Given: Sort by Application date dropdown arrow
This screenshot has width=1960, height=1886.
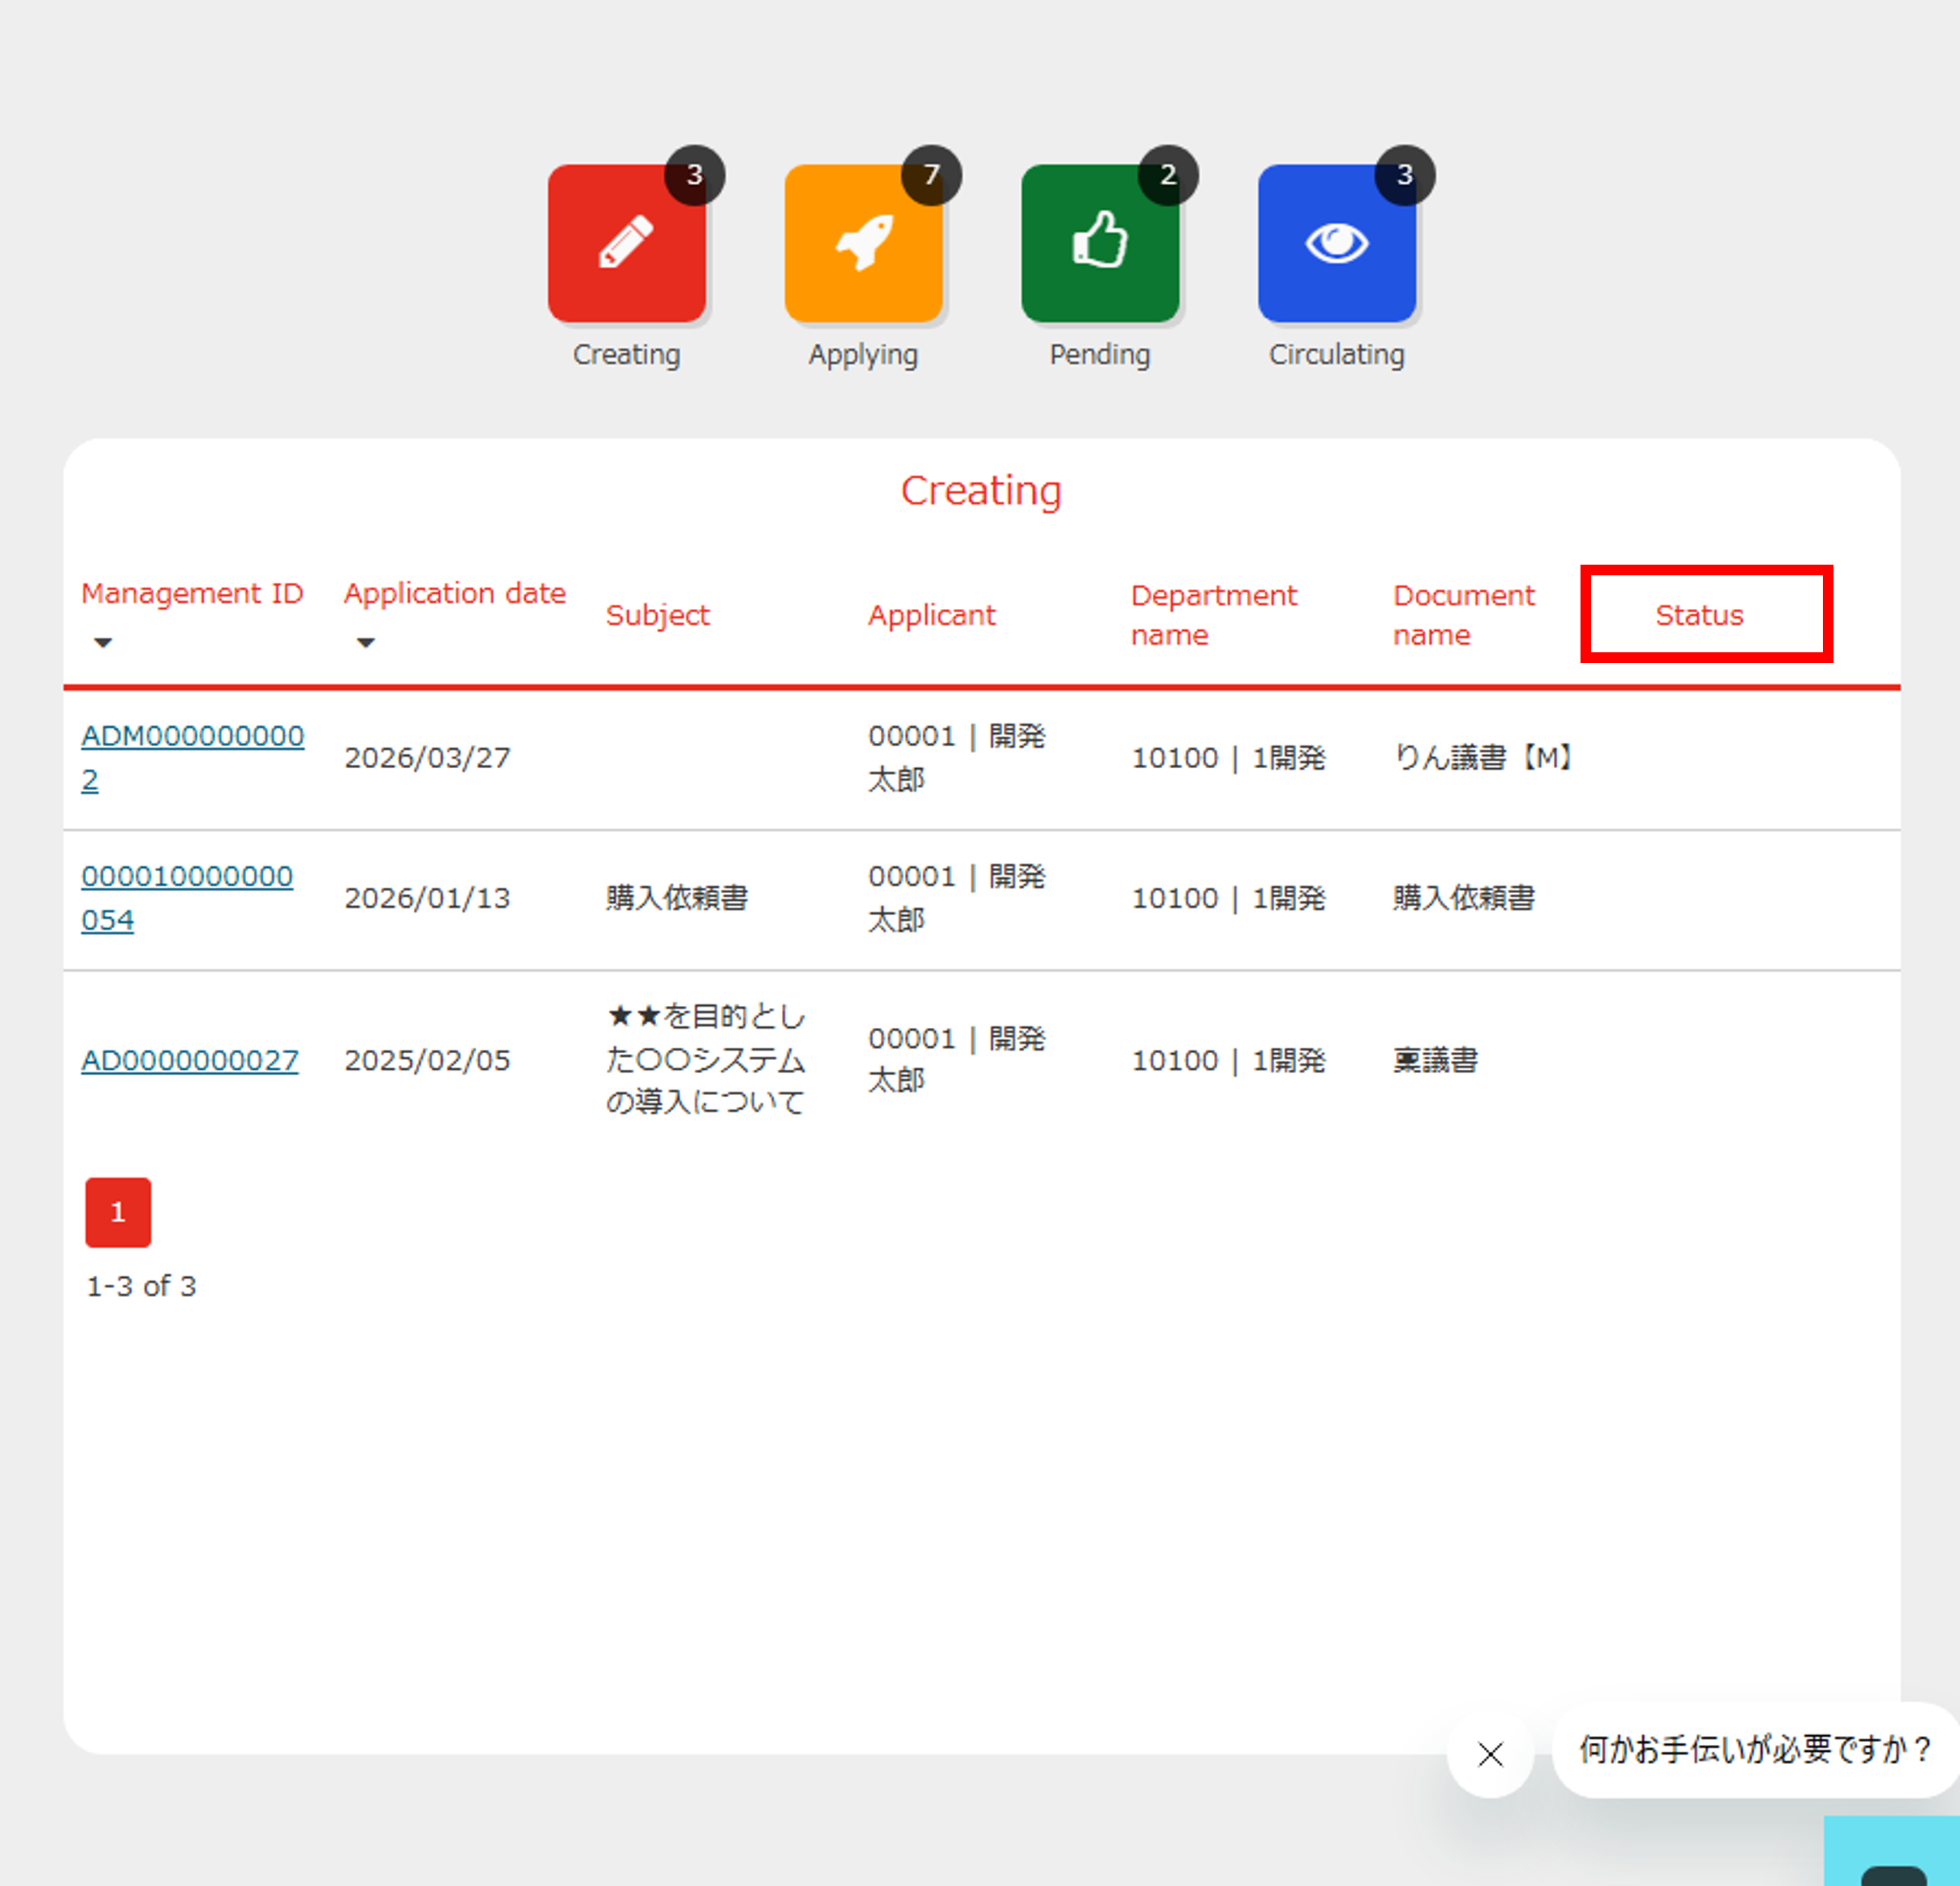Looking at the screenshot, I should point(366,642).
